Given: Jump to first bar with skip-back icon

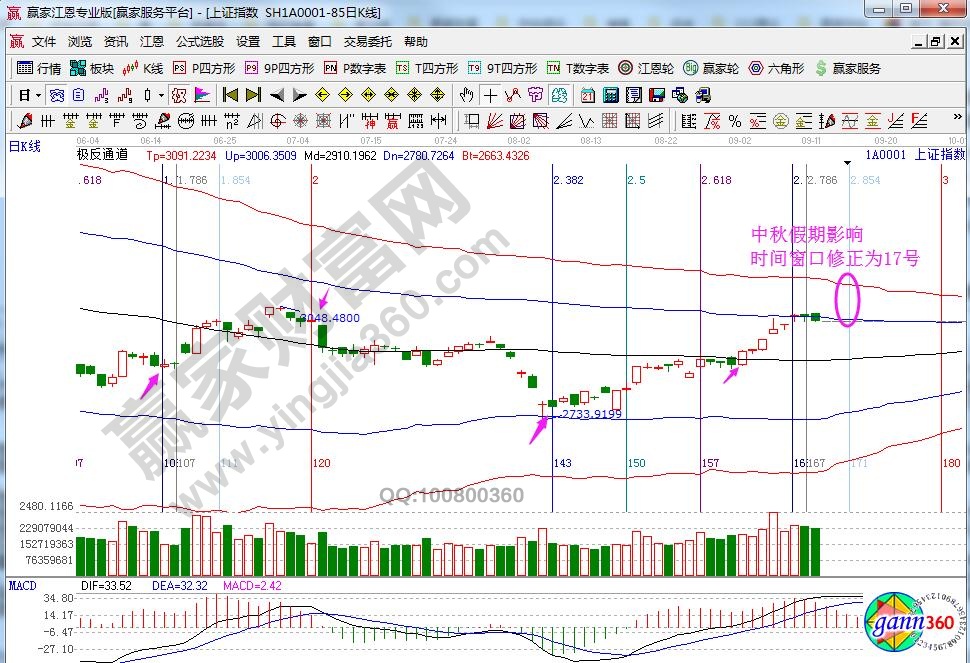Looking at the screenshot, I should [x=230, y=95].
